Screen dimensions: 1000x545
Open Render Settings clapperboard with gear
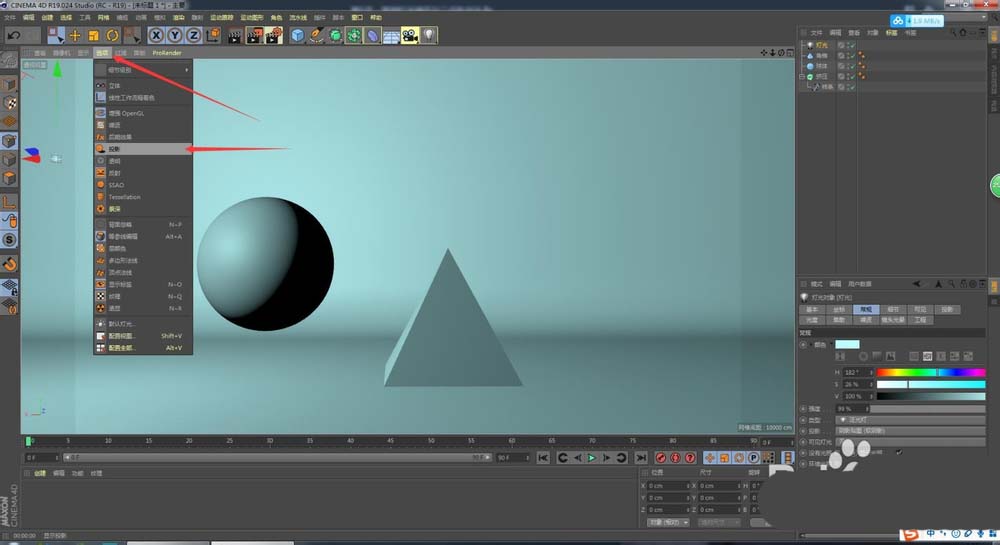tap(274, 36)
